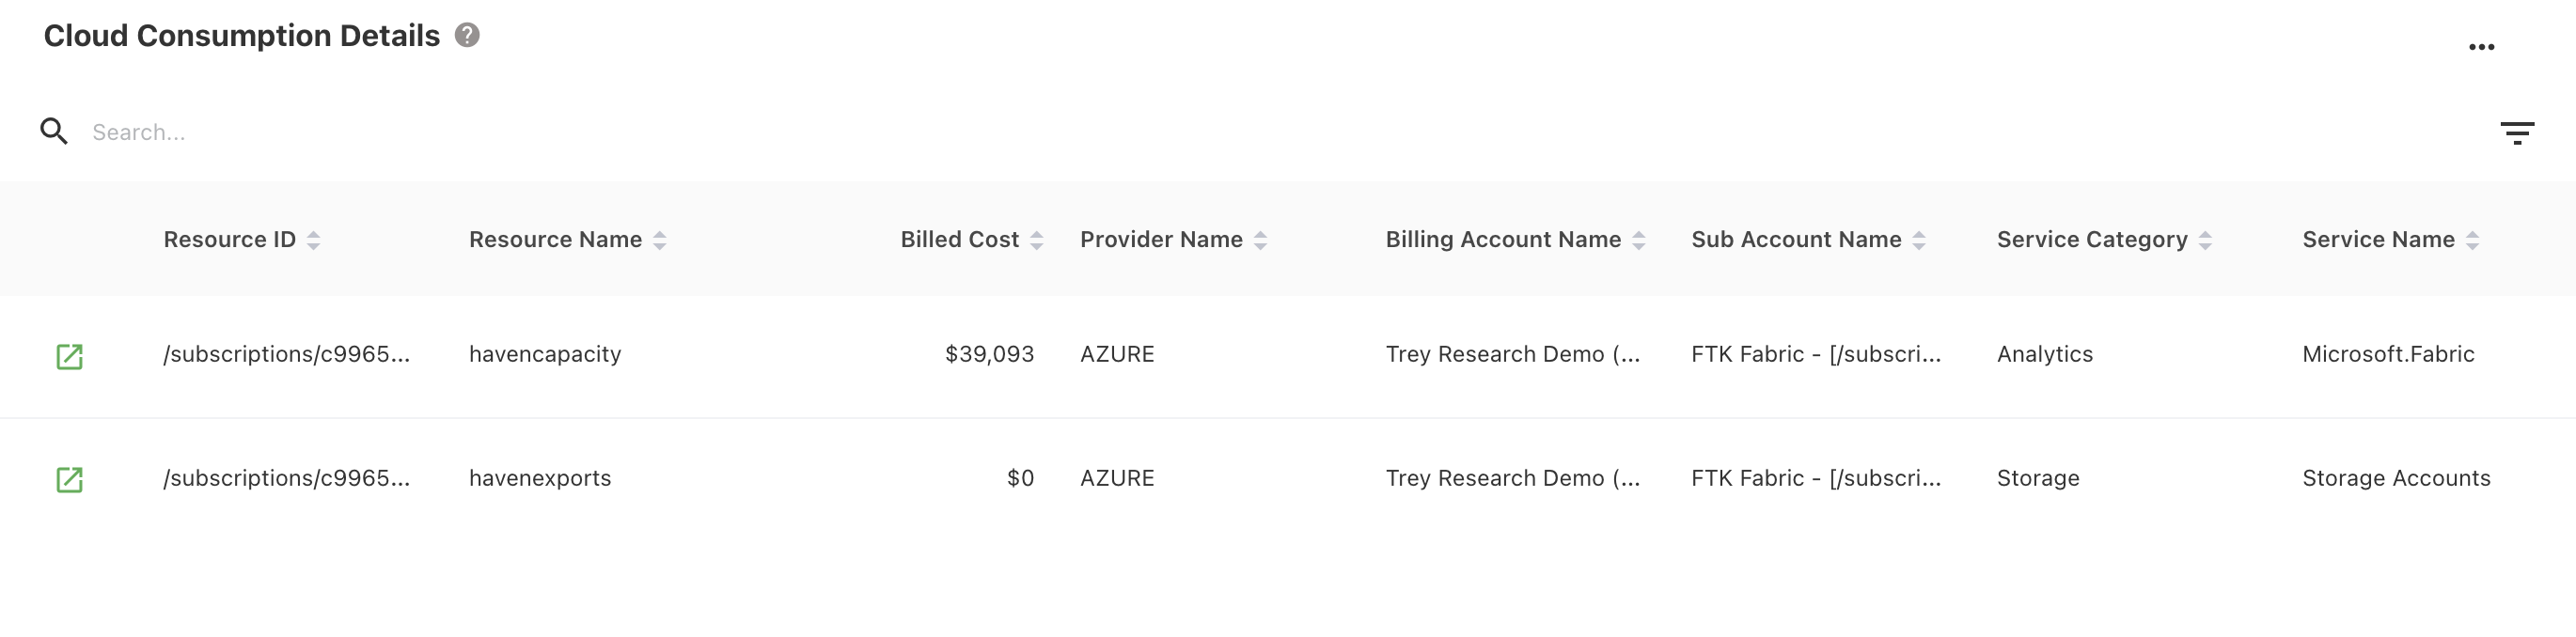Sort the table by Service Category
The height and width of the screenshot is (637, 2576).
2205,240
